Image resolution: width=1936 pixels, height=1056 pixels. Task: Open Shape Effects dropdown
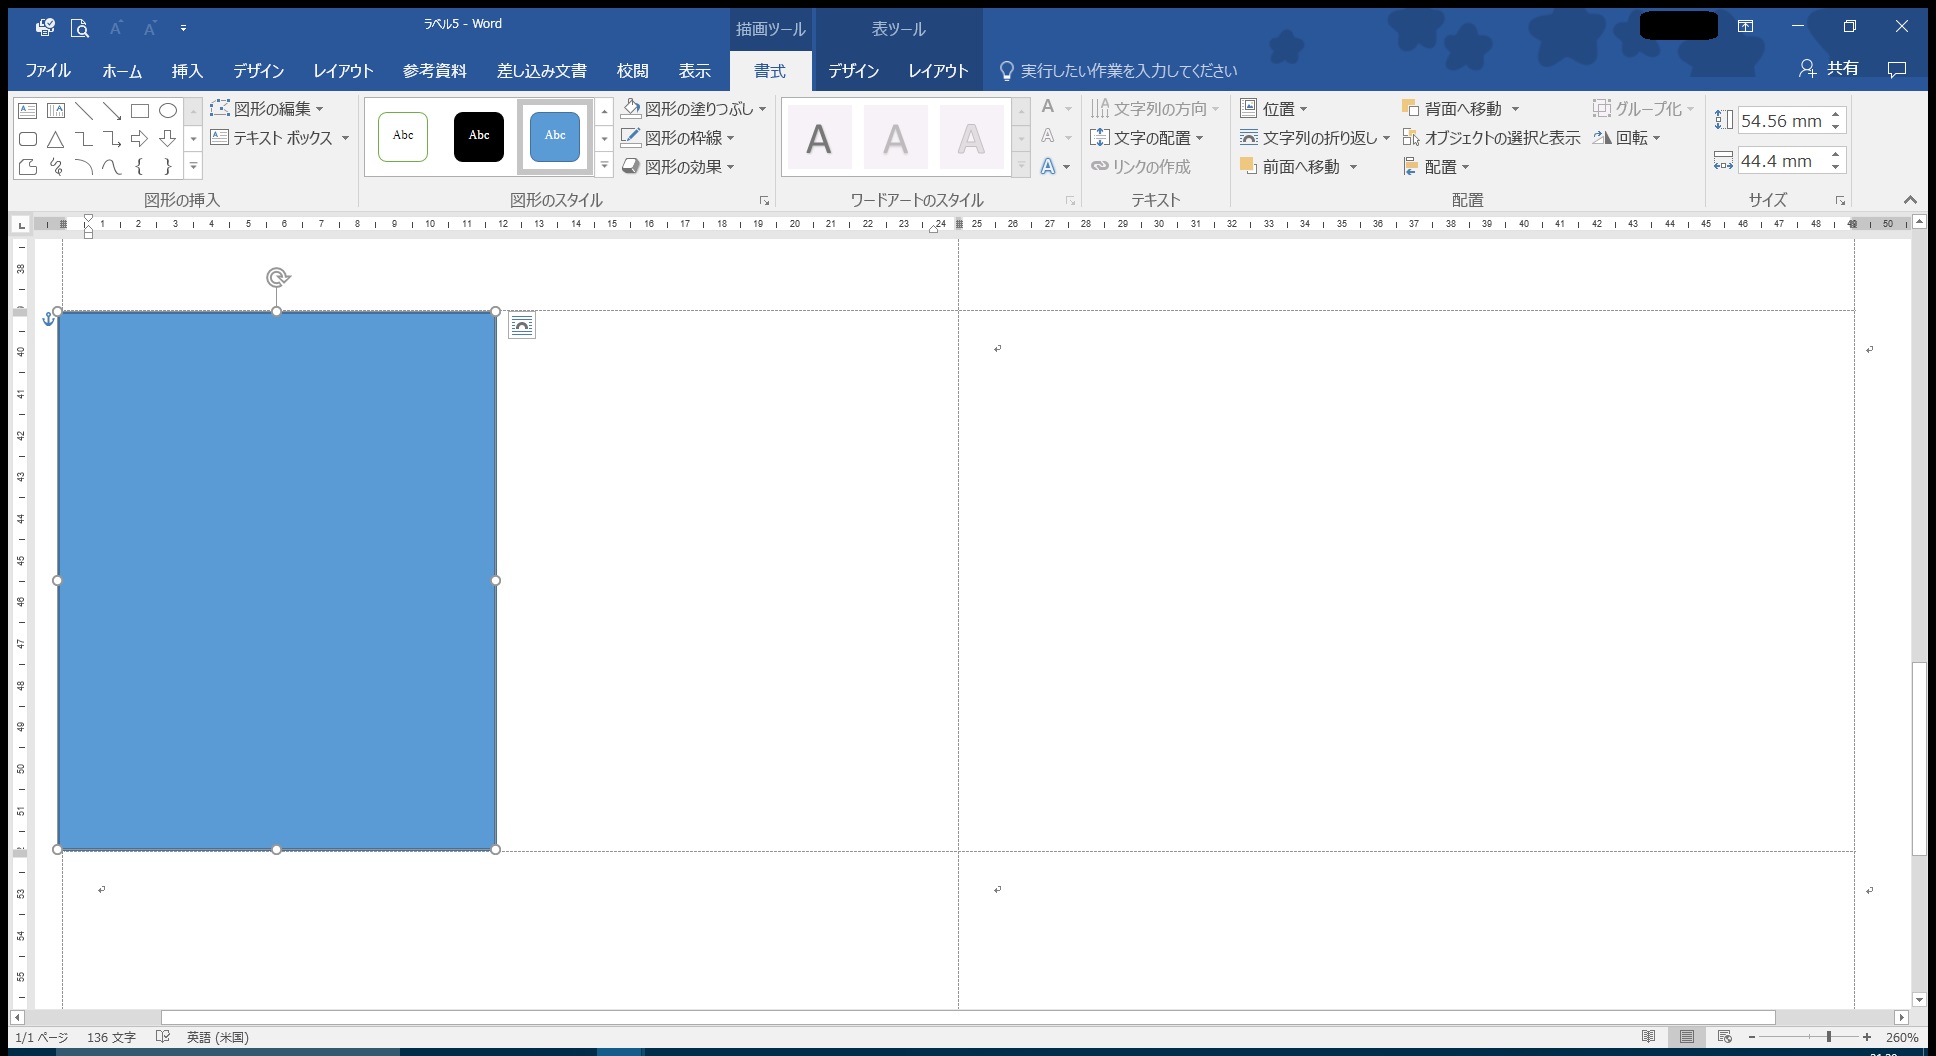(678, 167)
